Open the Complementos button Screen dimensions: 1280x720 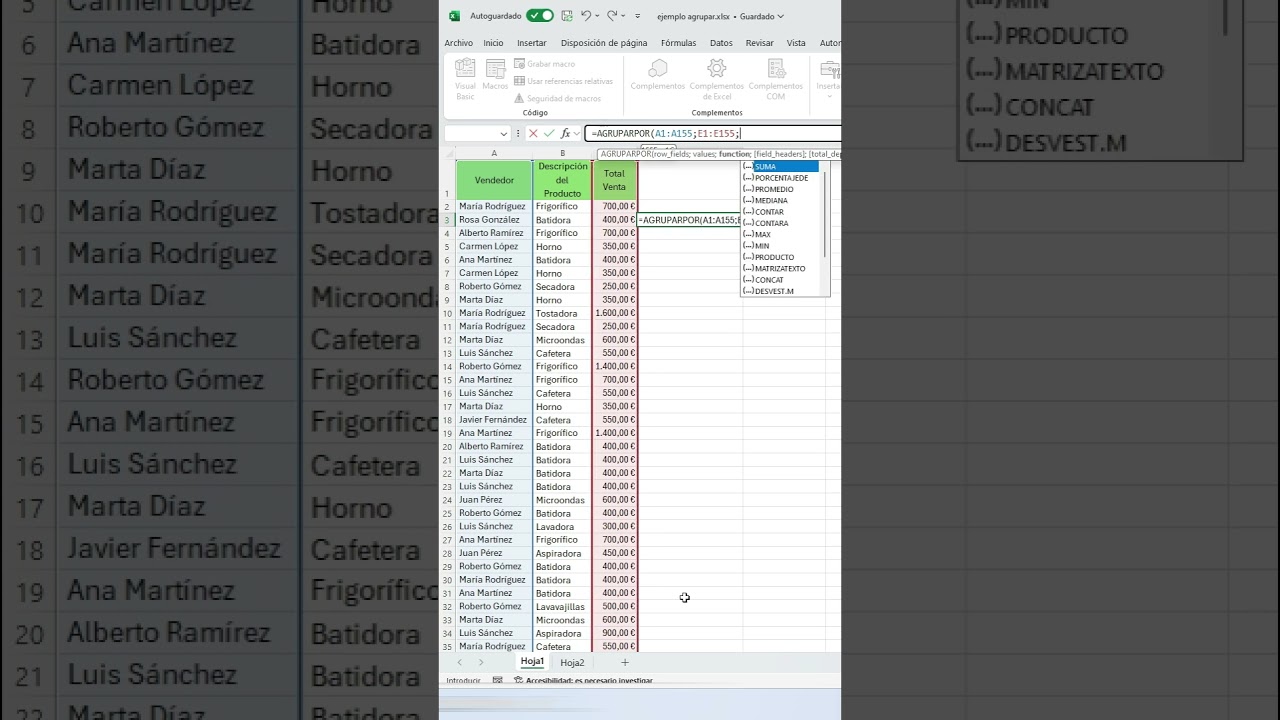click(658, 75)
